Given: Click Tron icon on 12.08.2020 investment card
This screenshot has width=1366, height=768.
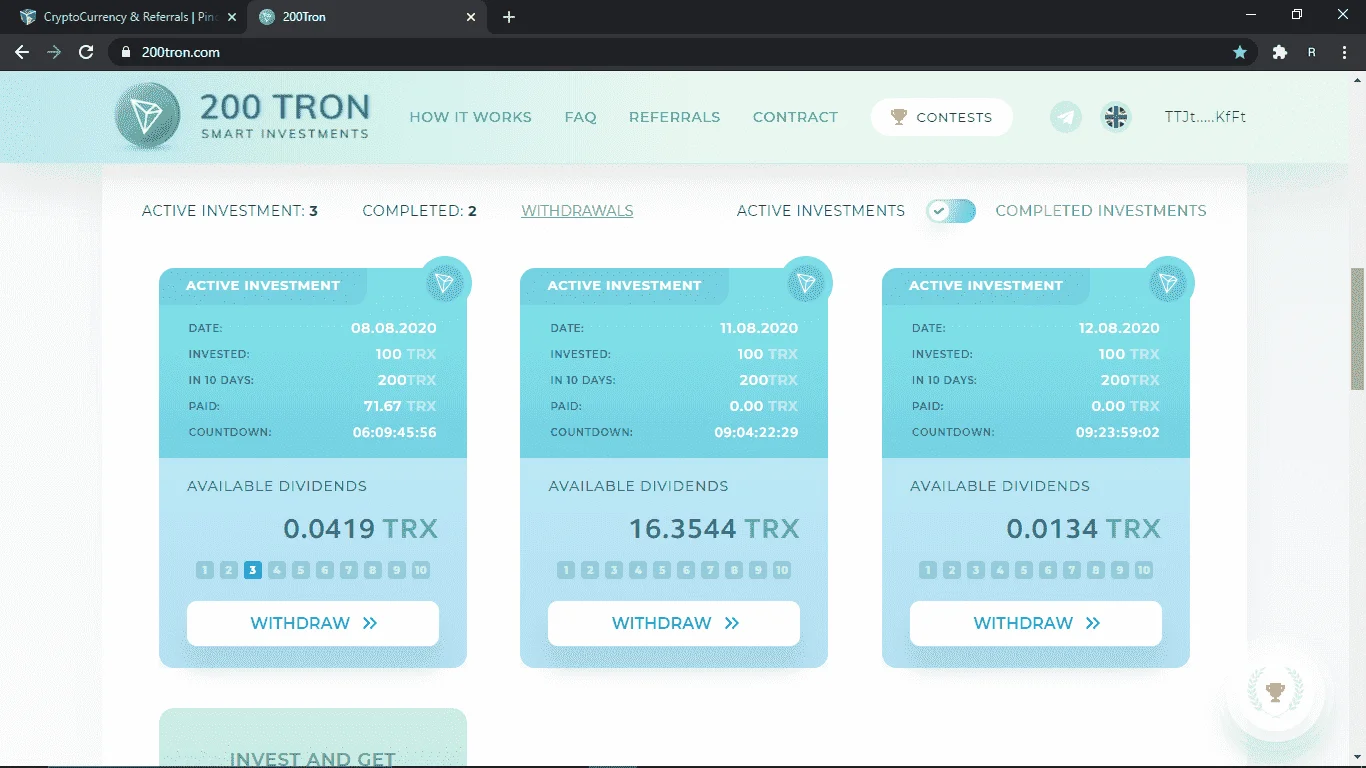Looking at the screenshot, I should coord(1168,284).
